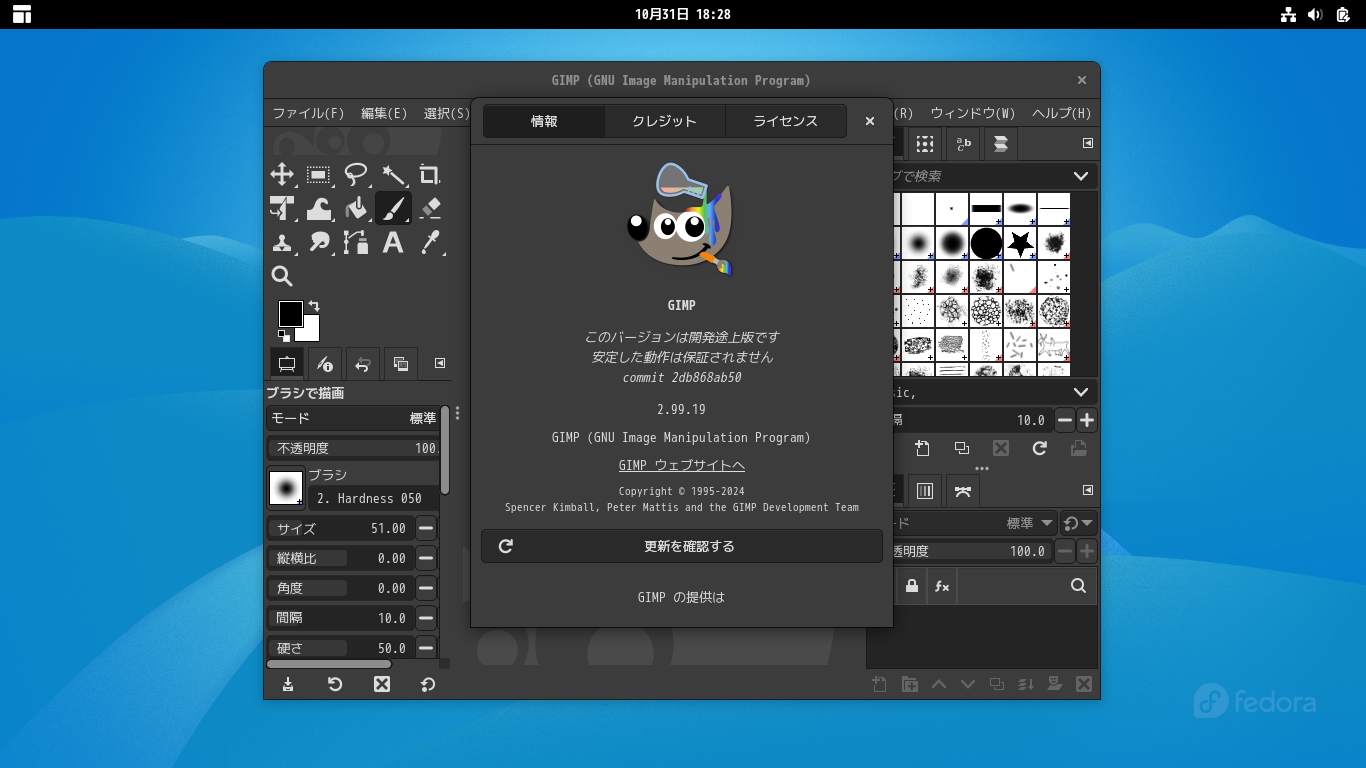Open the left dock tab configuration menu

(439, 363)
